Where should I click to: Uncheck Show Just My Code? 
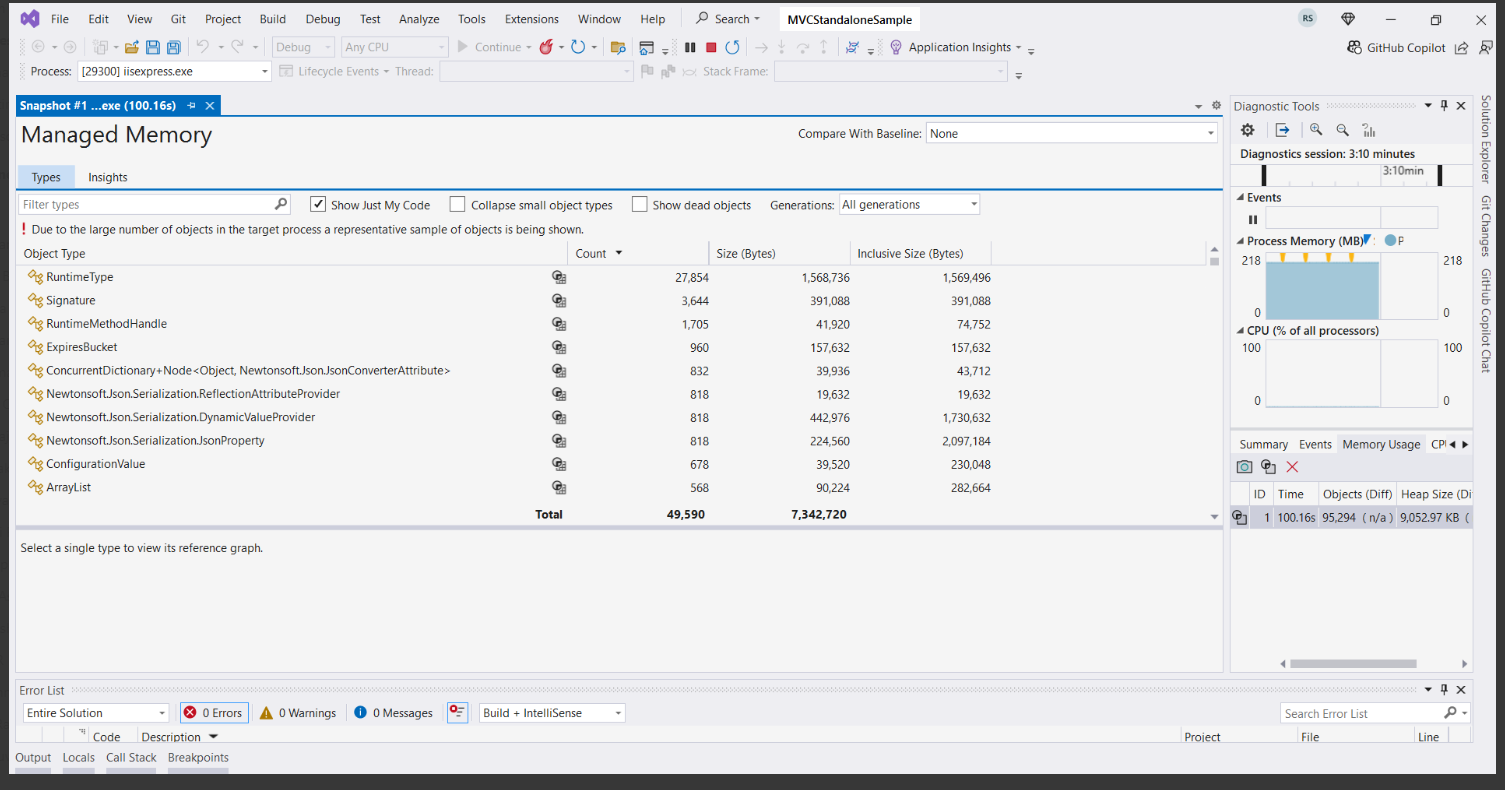click(x=318, y=204)
